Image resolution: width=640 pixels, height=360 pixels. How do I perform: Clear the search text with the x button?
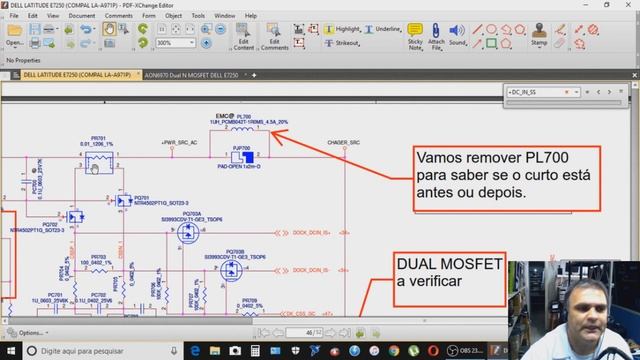tap(567, 92)
